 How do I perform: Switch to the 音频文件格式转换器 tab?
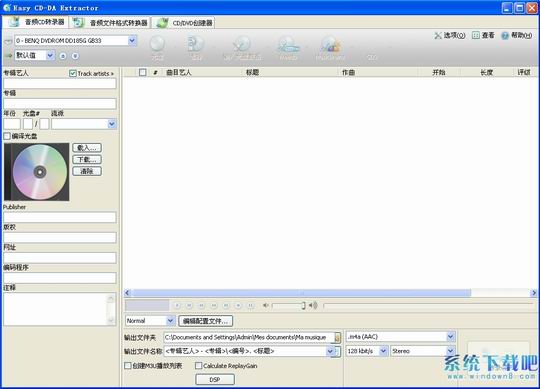(x=111, y=23)
